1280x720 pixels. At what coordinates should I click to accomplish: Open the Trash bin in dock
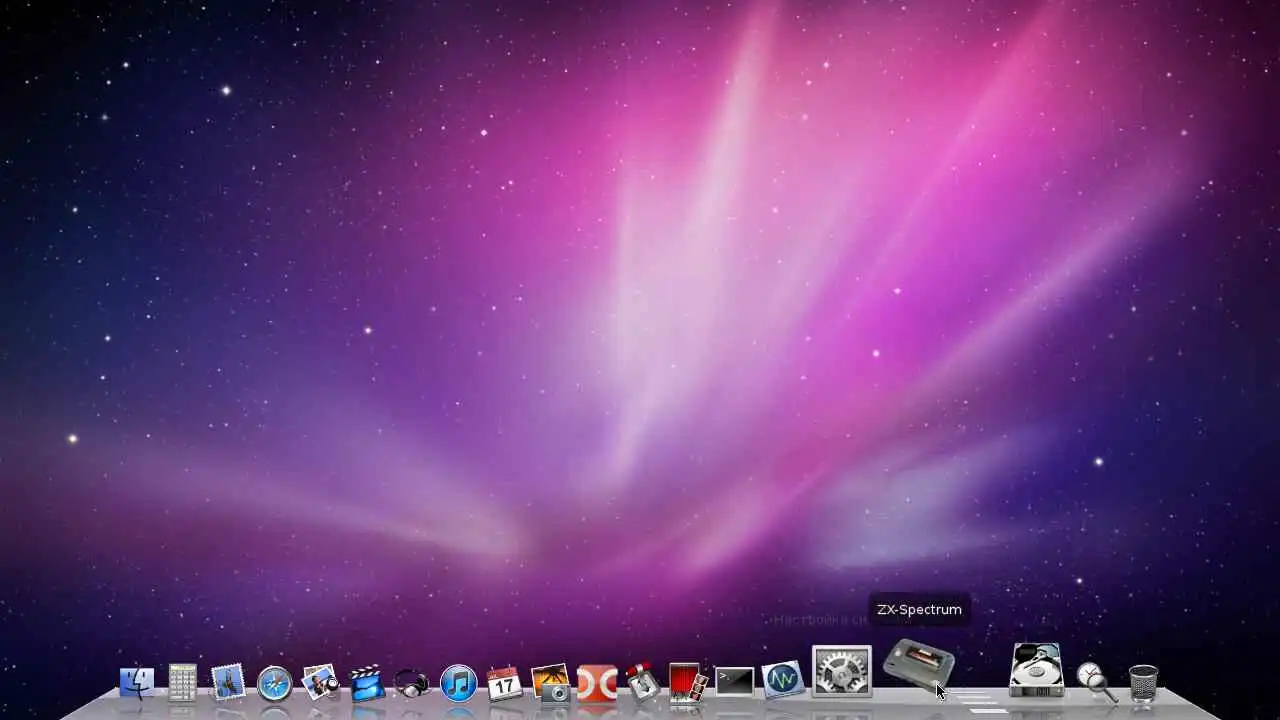[1143, 684]
